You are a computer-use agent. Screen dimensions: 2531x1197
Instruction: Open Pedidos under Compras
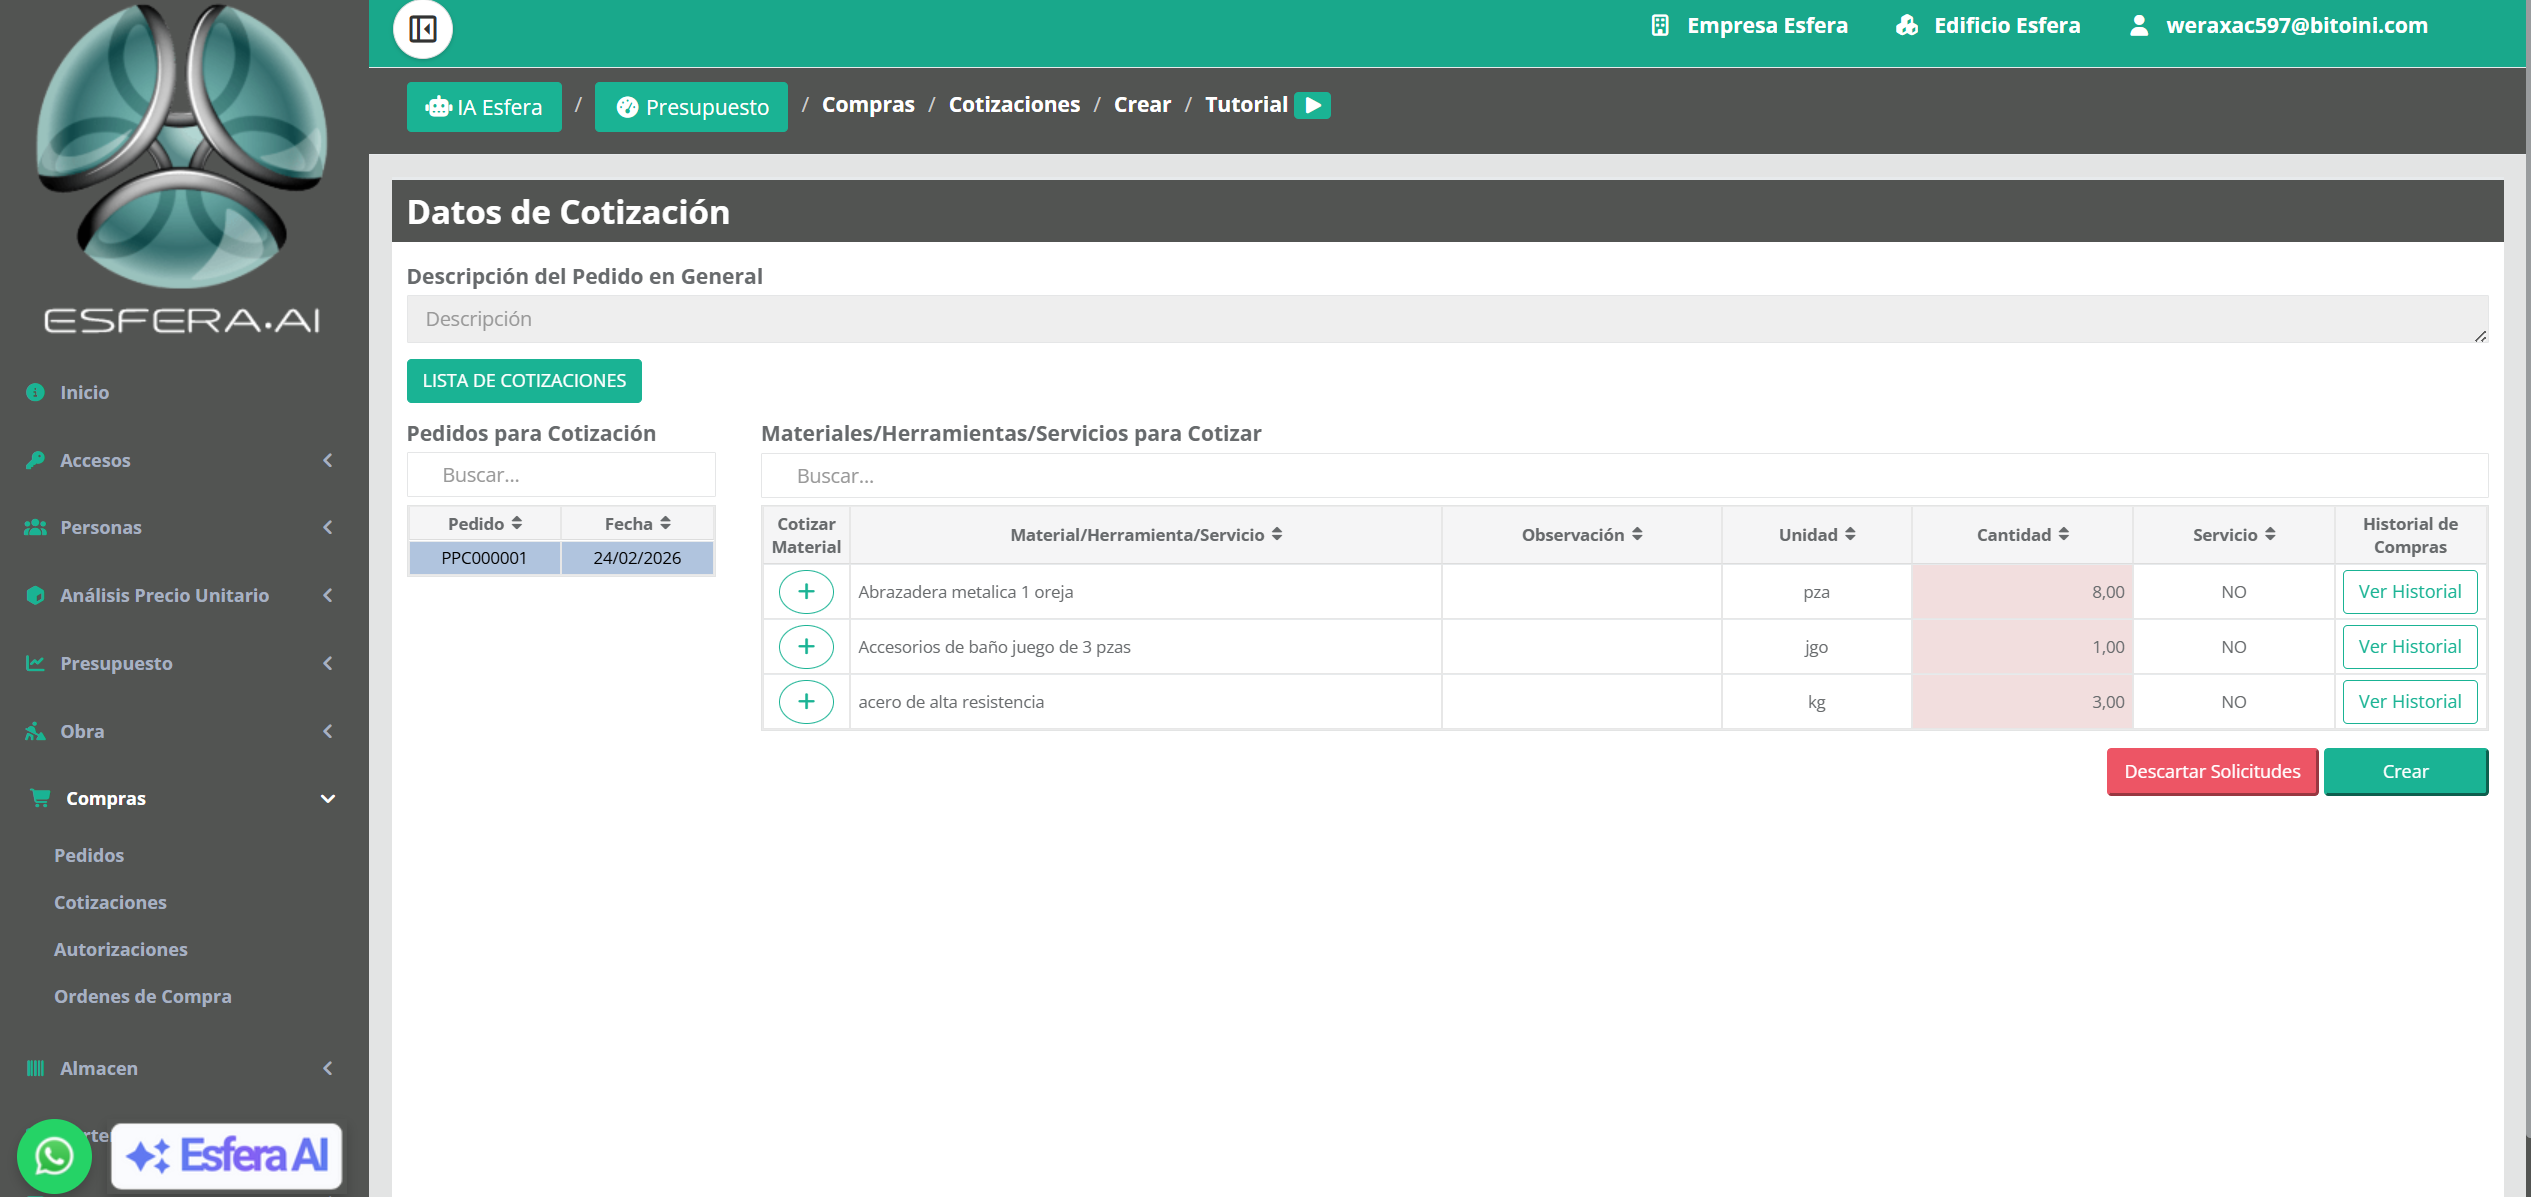coord(89,855)
